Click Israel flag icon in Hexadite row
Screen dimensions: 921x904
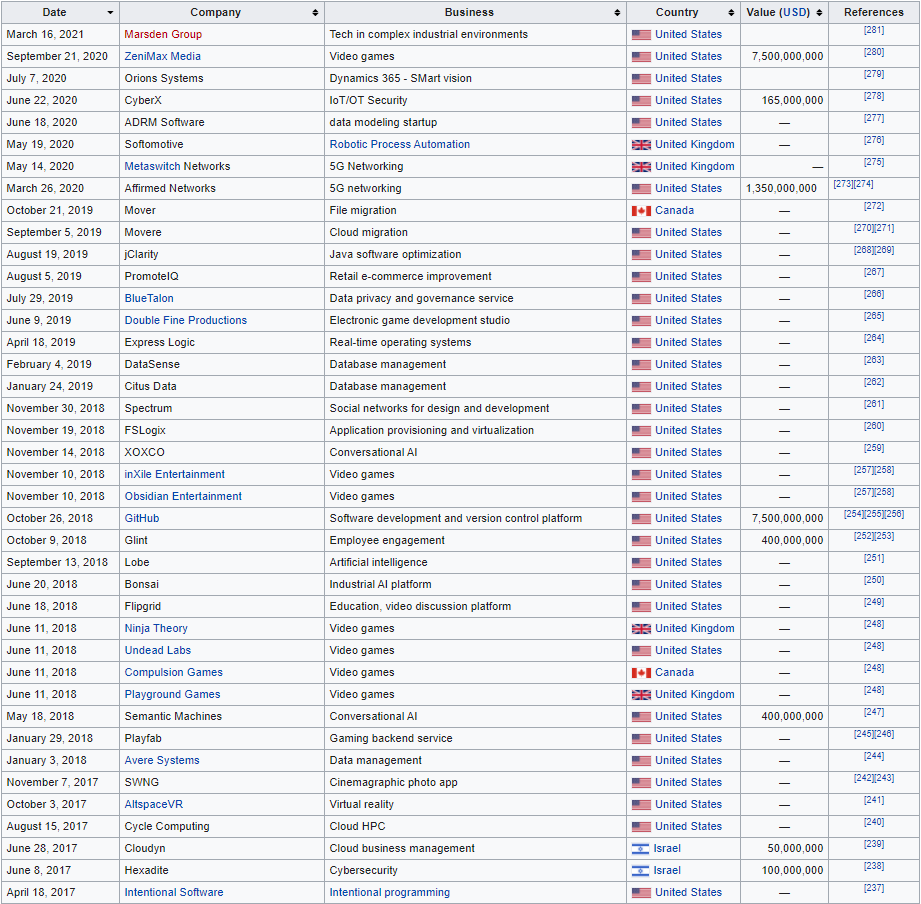pyautogui.click(x=640, y=871)
